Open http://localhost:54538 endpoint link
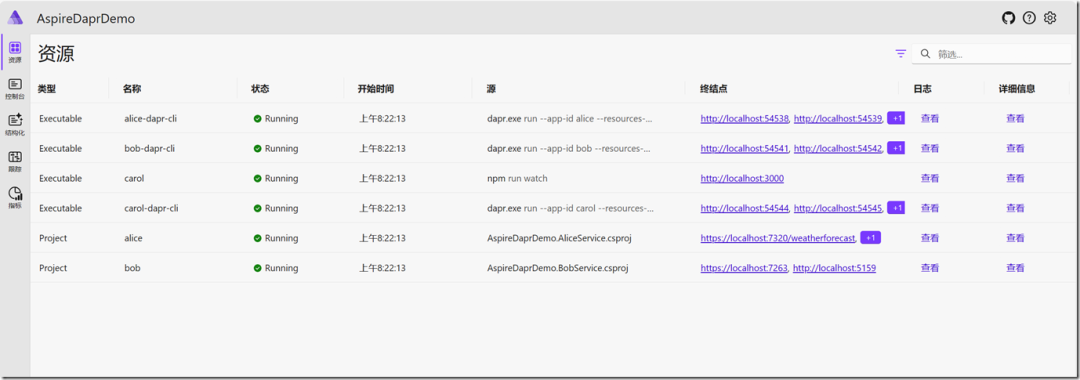Image resolution: width=1080 pixels, height=380 pixels. (x=745, y=118)
